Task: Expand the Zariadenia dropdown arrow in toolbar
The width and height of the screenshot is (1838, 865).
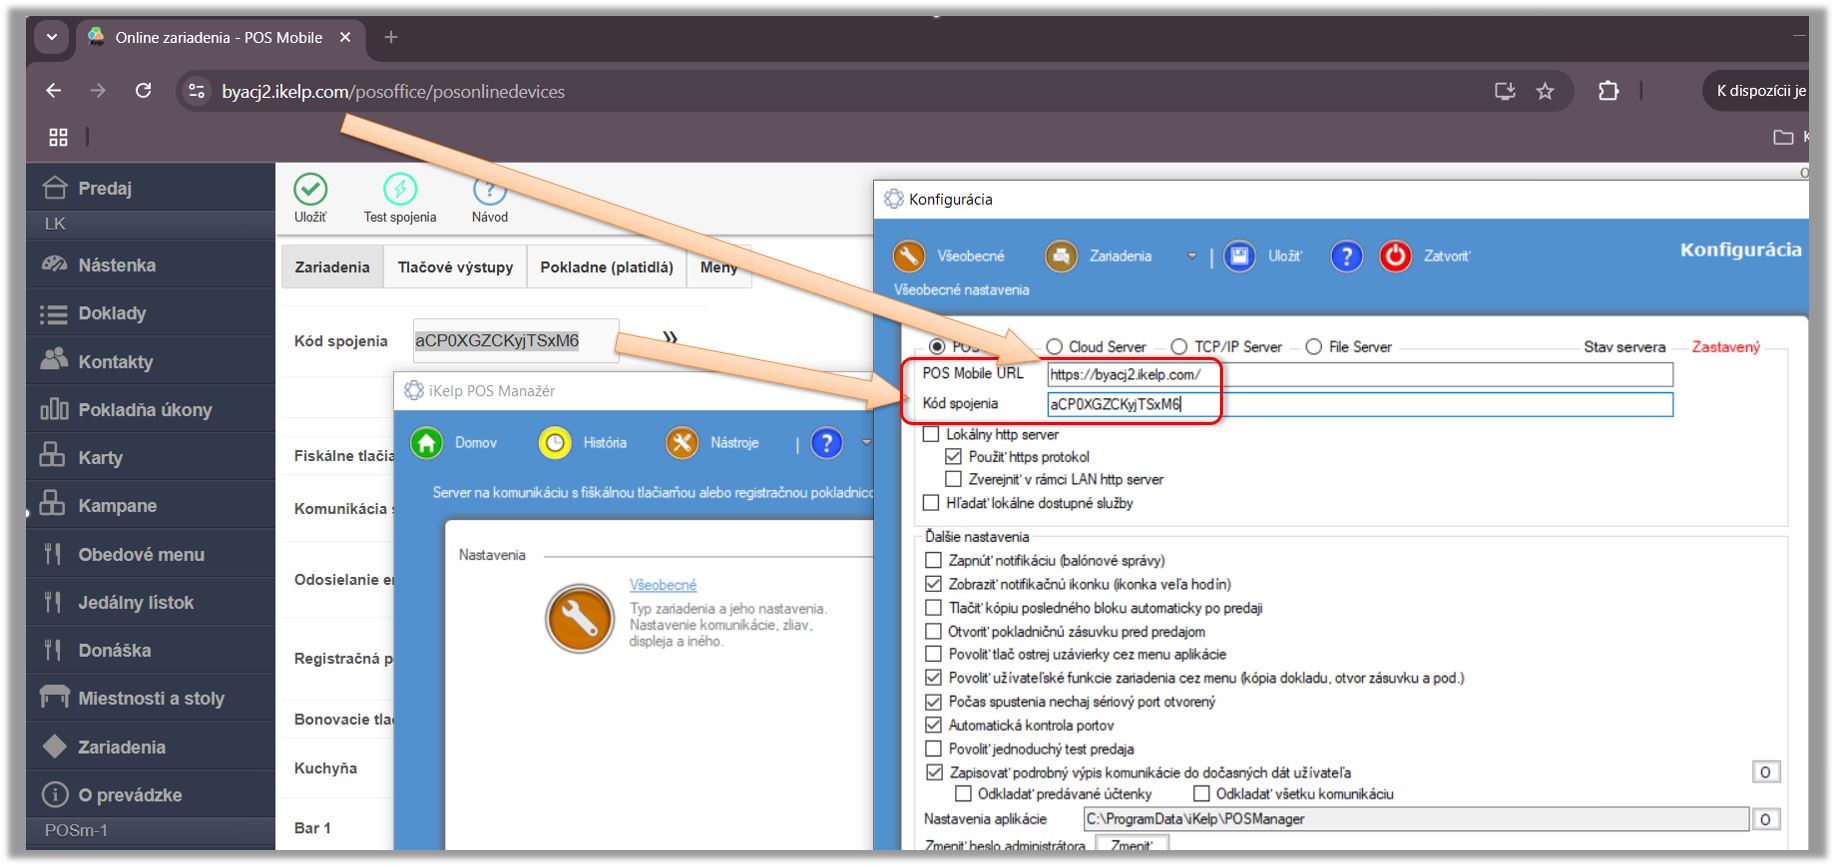Action: coord(1191,256)
